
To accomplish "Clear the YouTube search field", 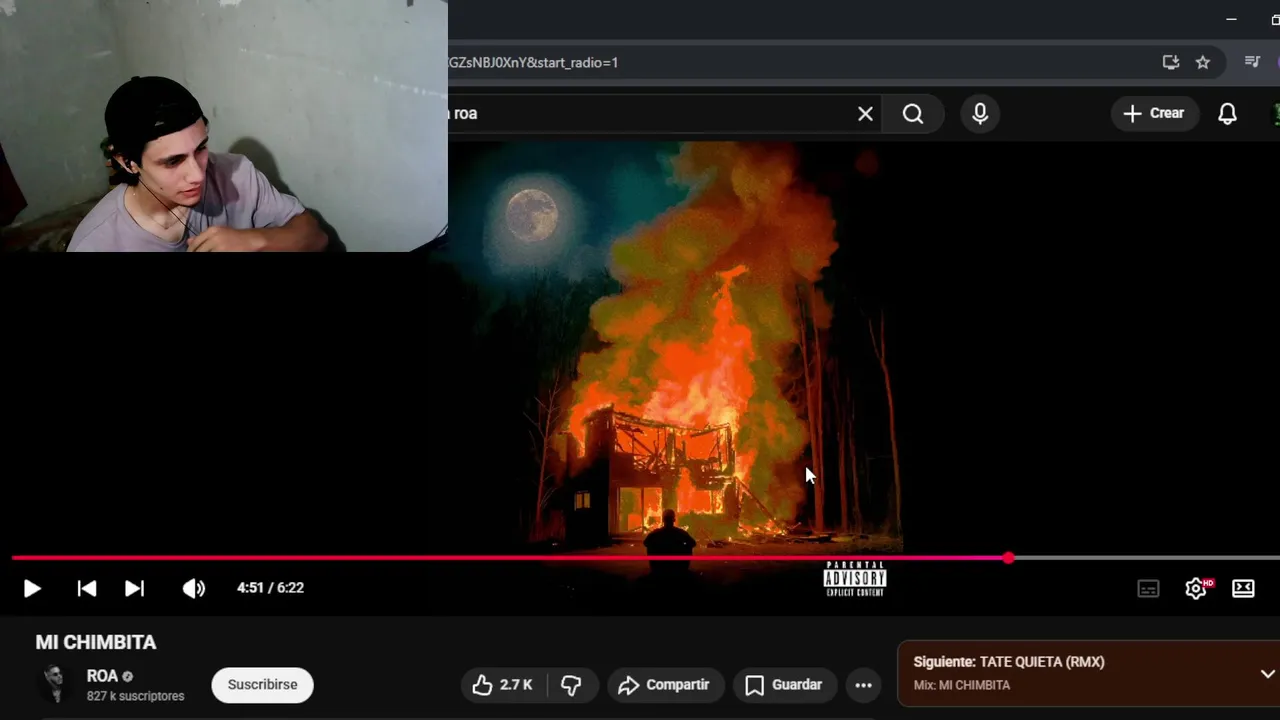I will (865, 114).
